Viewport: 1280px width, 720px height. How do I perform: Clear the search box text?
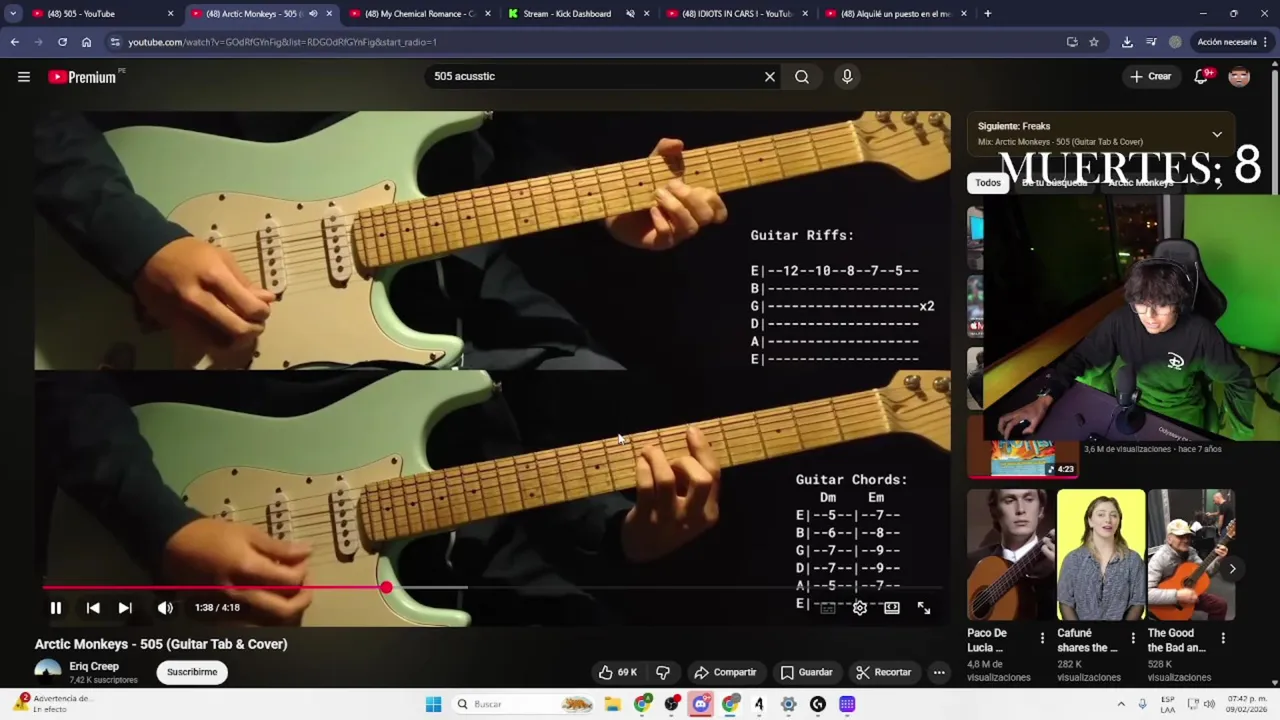click(770, 76)
